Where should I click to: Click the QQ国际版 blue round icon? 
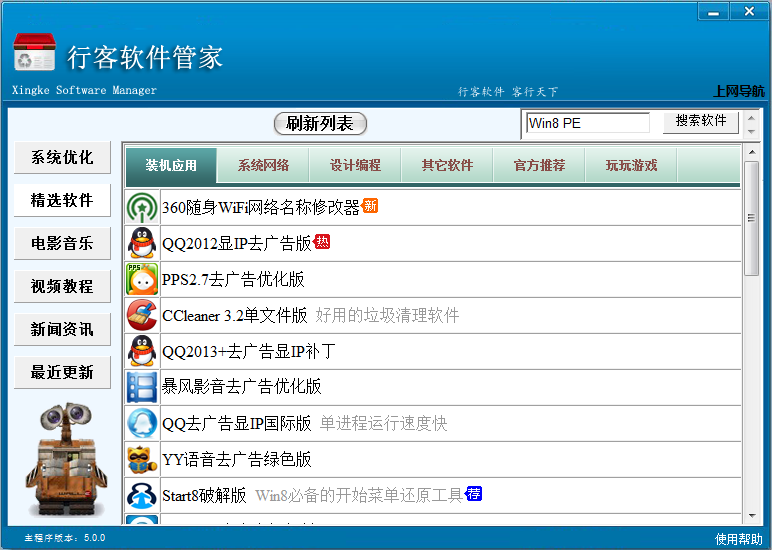tap(142, 423)
